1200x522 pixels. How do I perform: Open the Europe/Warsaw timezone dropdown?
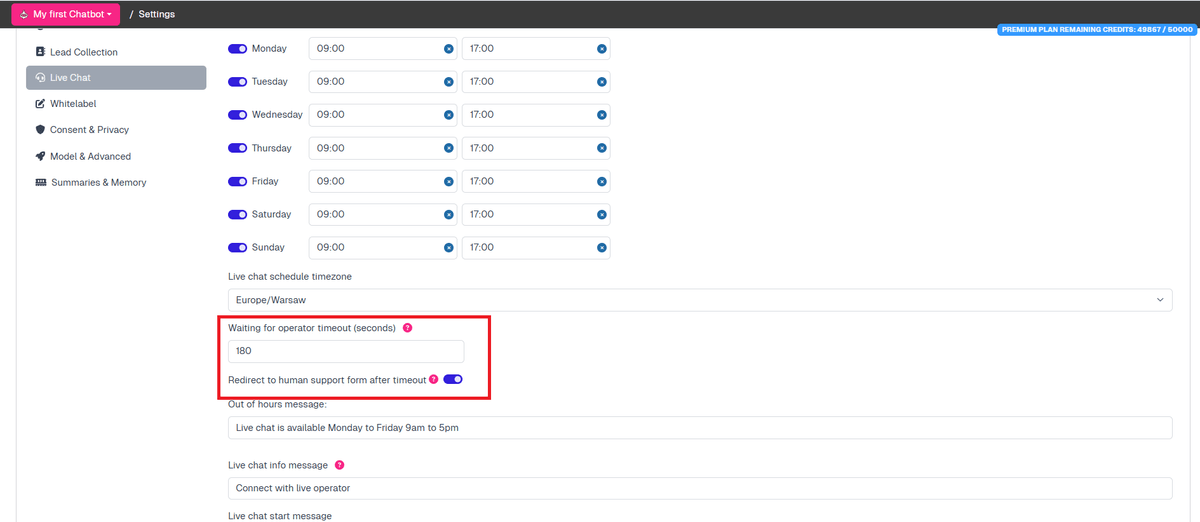pyautogui.click(x=699, y=299)
